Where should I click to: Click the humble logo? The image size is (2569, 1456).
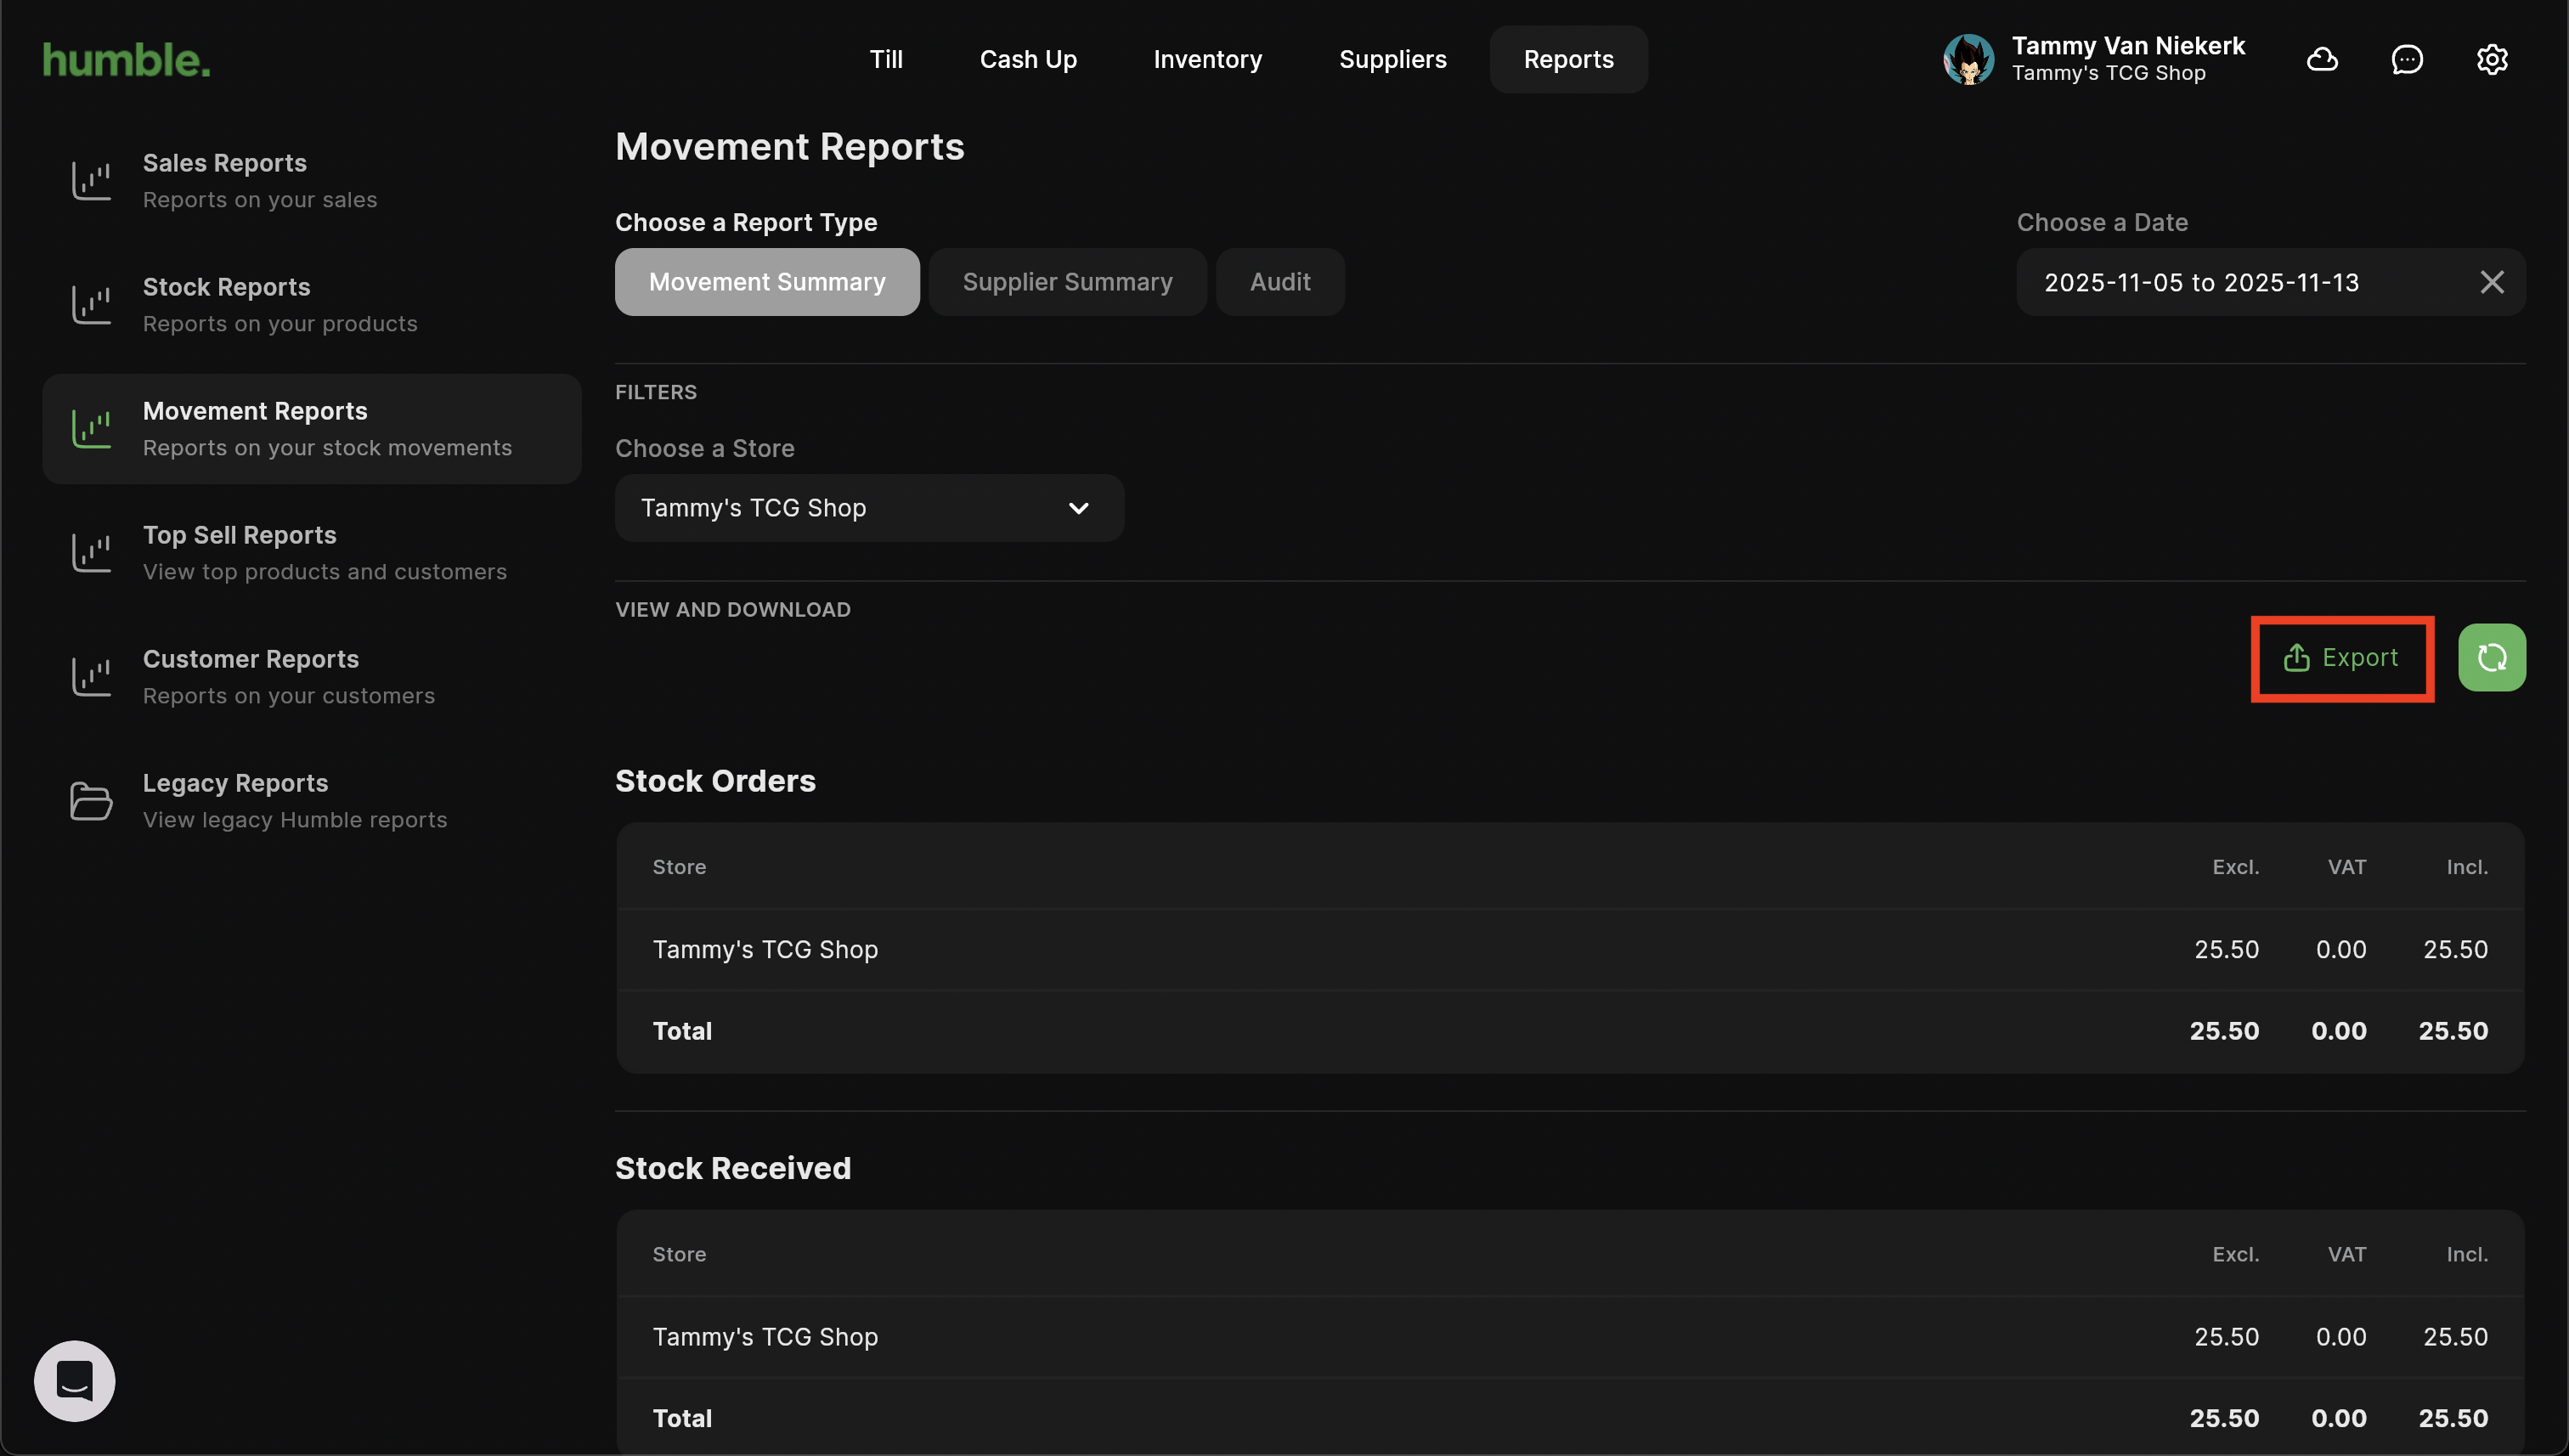click(127, 60)
